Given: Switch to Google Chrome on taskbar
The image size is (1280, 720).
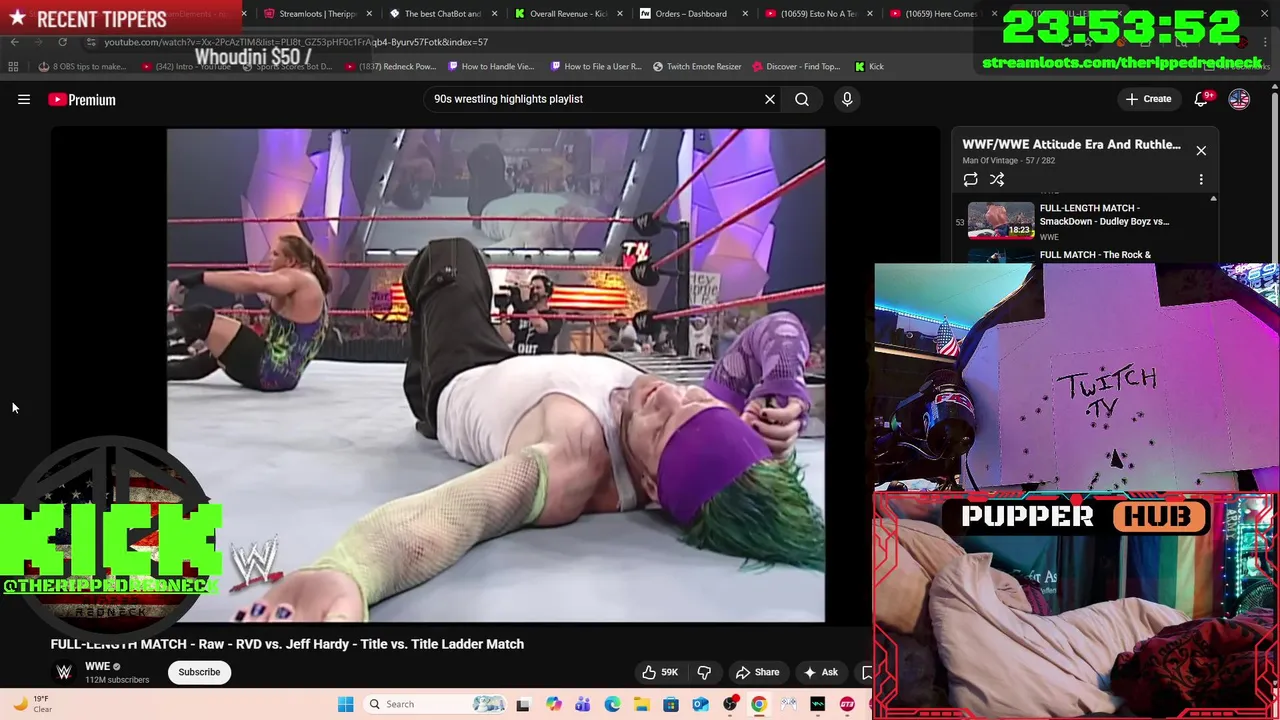Looking at the screenshot, I should [759, 704].
